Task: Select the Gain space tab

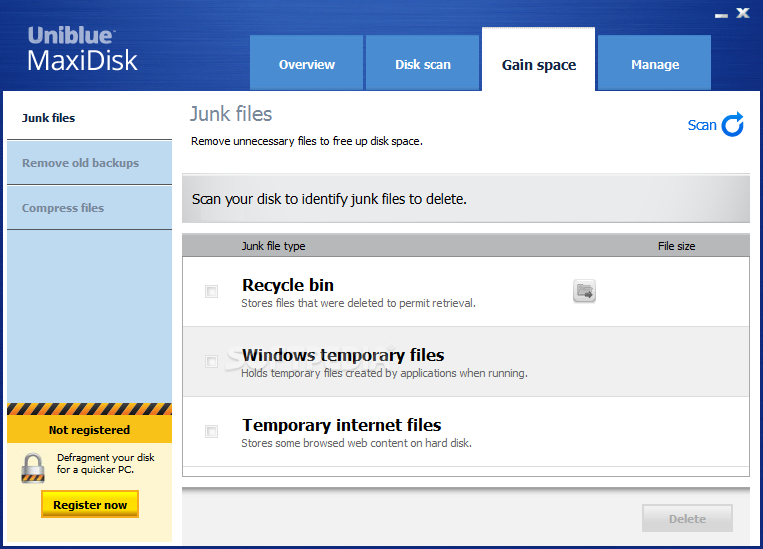Action: click(538, 59)
